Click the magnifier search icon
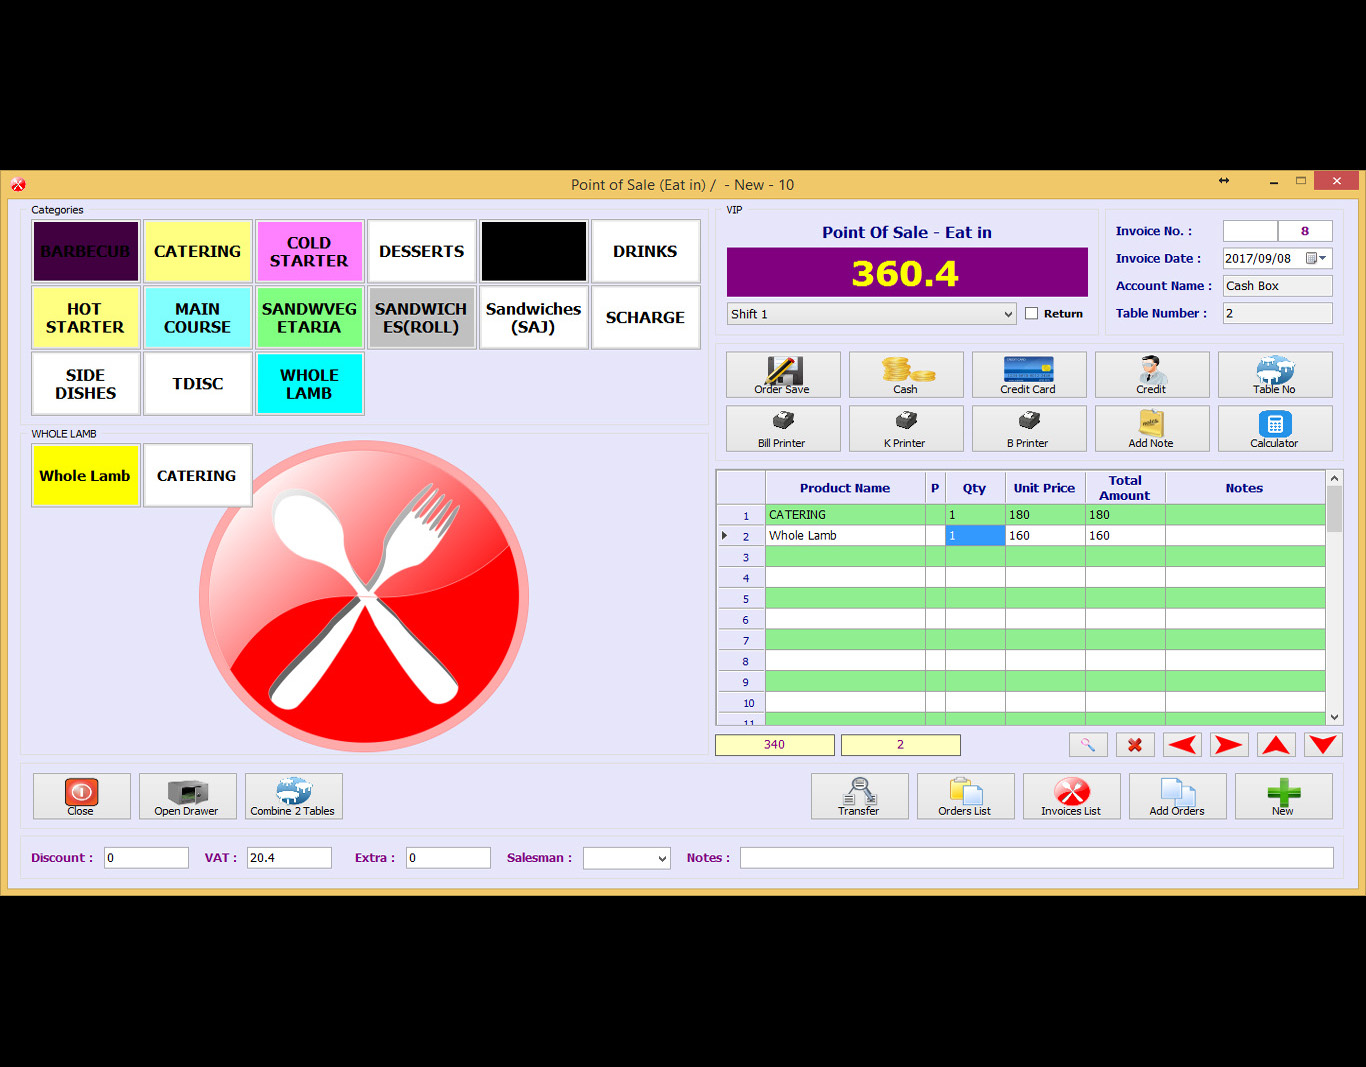Viewport: 1366px width, 1067px height. tap(1087, 745)
